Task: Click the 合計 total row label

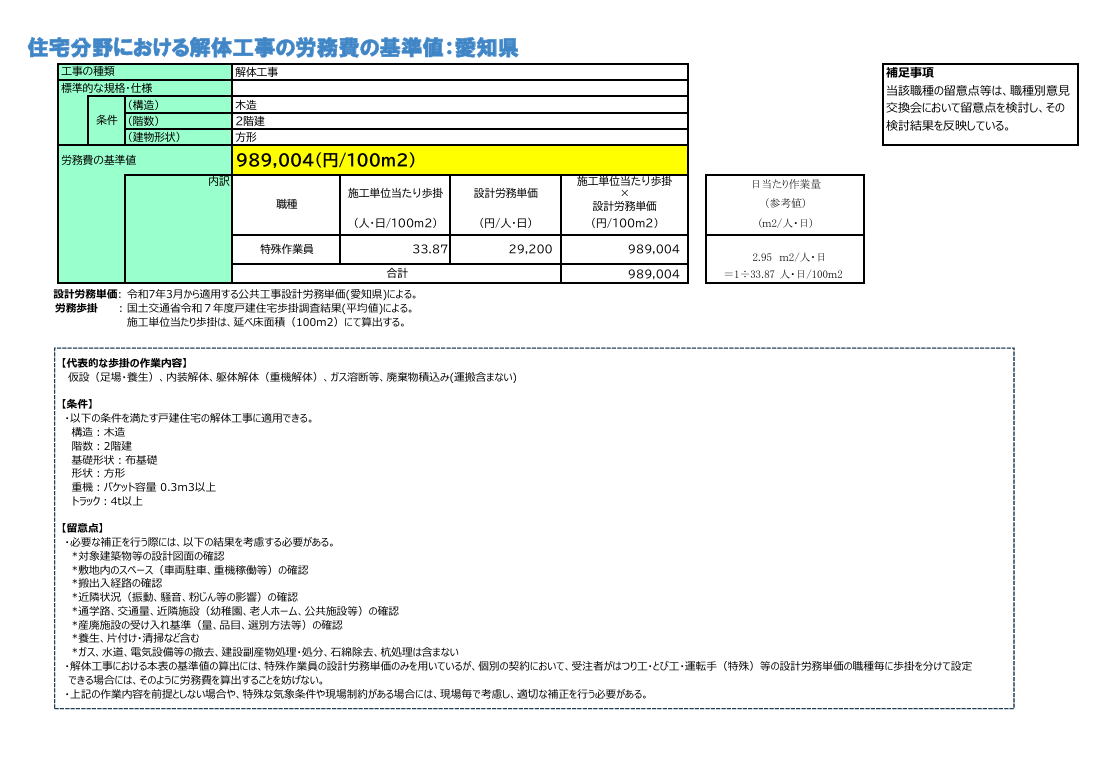Action: (x=397, y=273)
